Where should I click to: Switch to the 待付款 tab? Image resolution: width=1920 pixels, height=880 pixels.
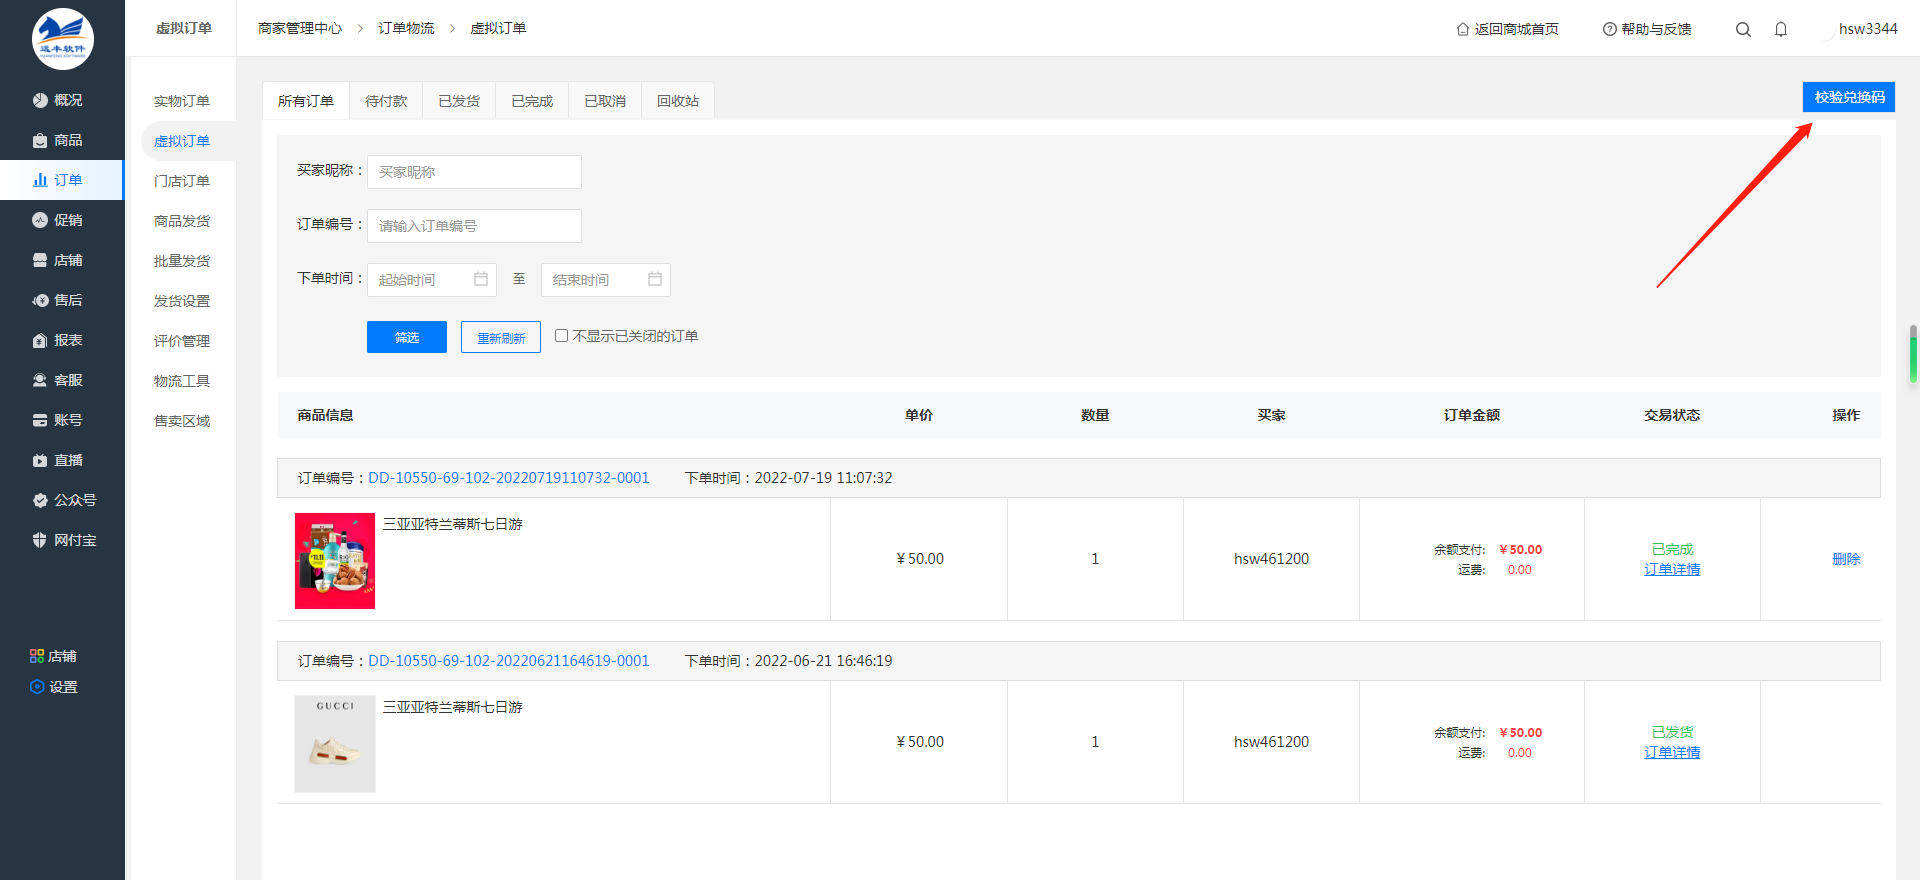(x=386, y=101)
